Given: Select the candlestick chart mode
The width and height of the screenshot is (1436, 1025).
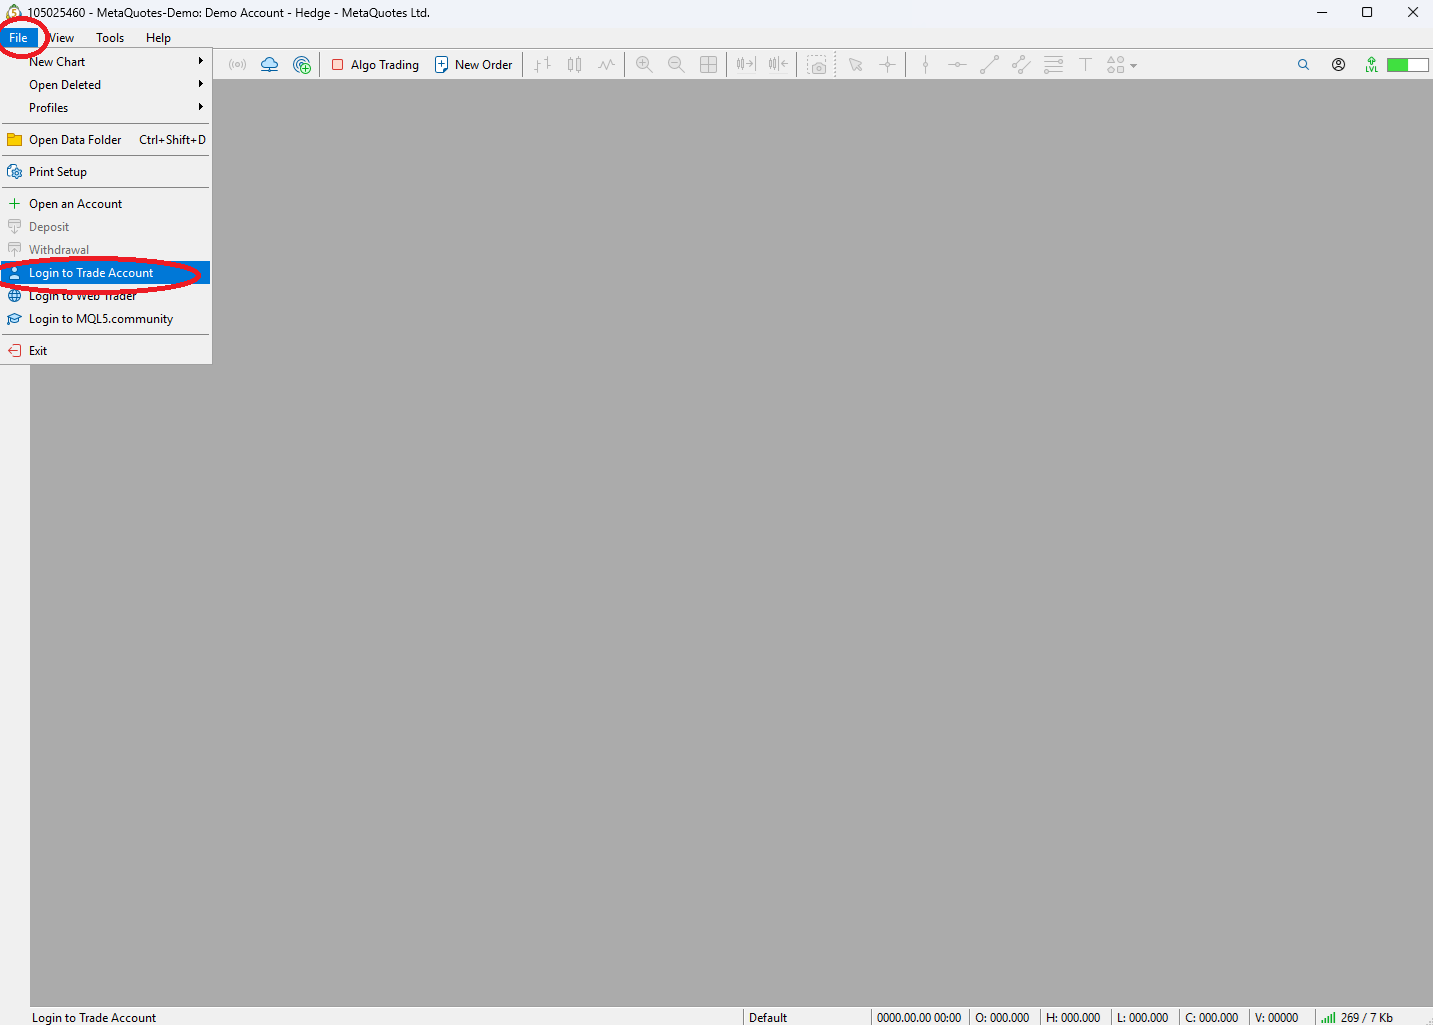Looking at the screenshot, I should click(574, 65).
